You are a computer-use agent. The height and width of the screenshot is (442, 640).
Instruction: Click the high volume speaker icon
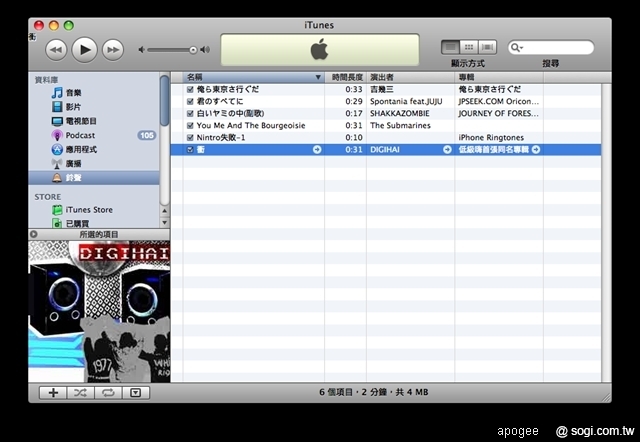205,50
